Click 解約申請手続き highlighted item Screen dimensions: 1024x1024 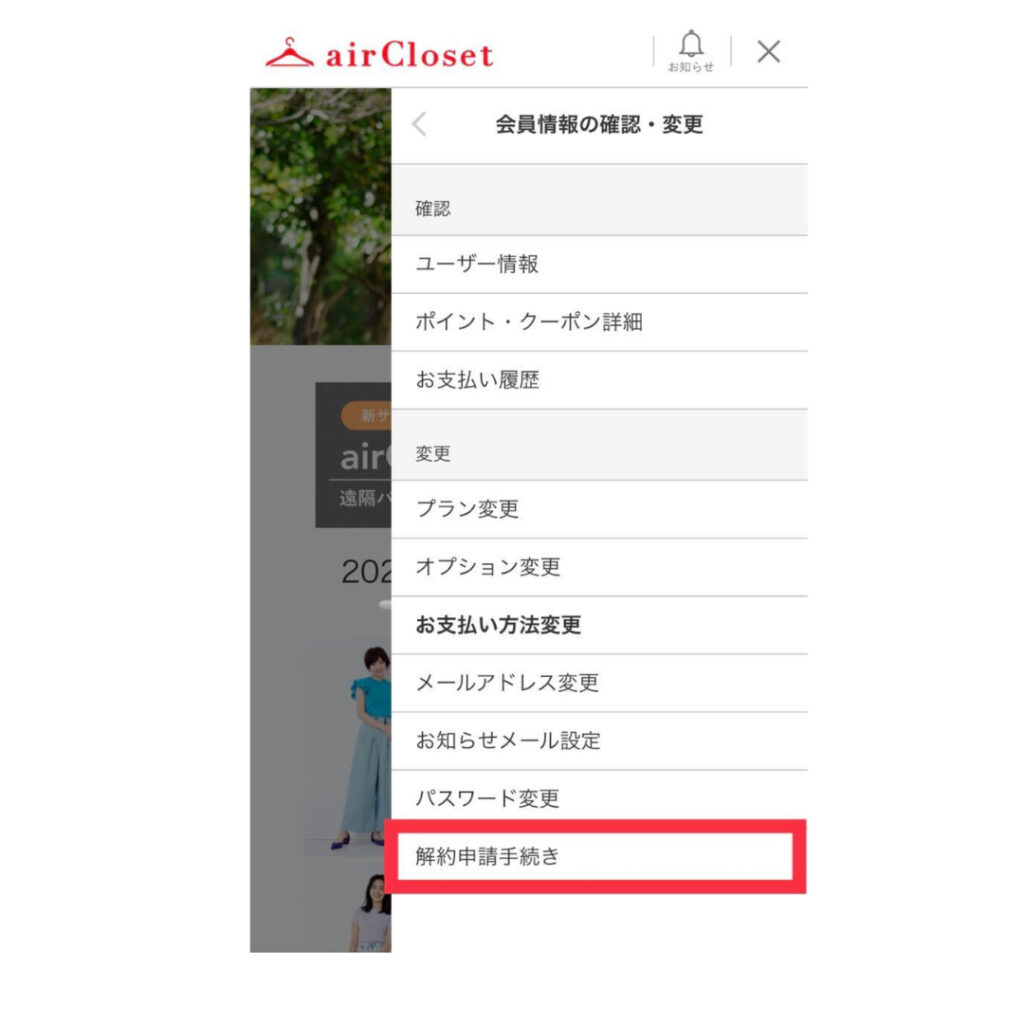tap(595, 856)
